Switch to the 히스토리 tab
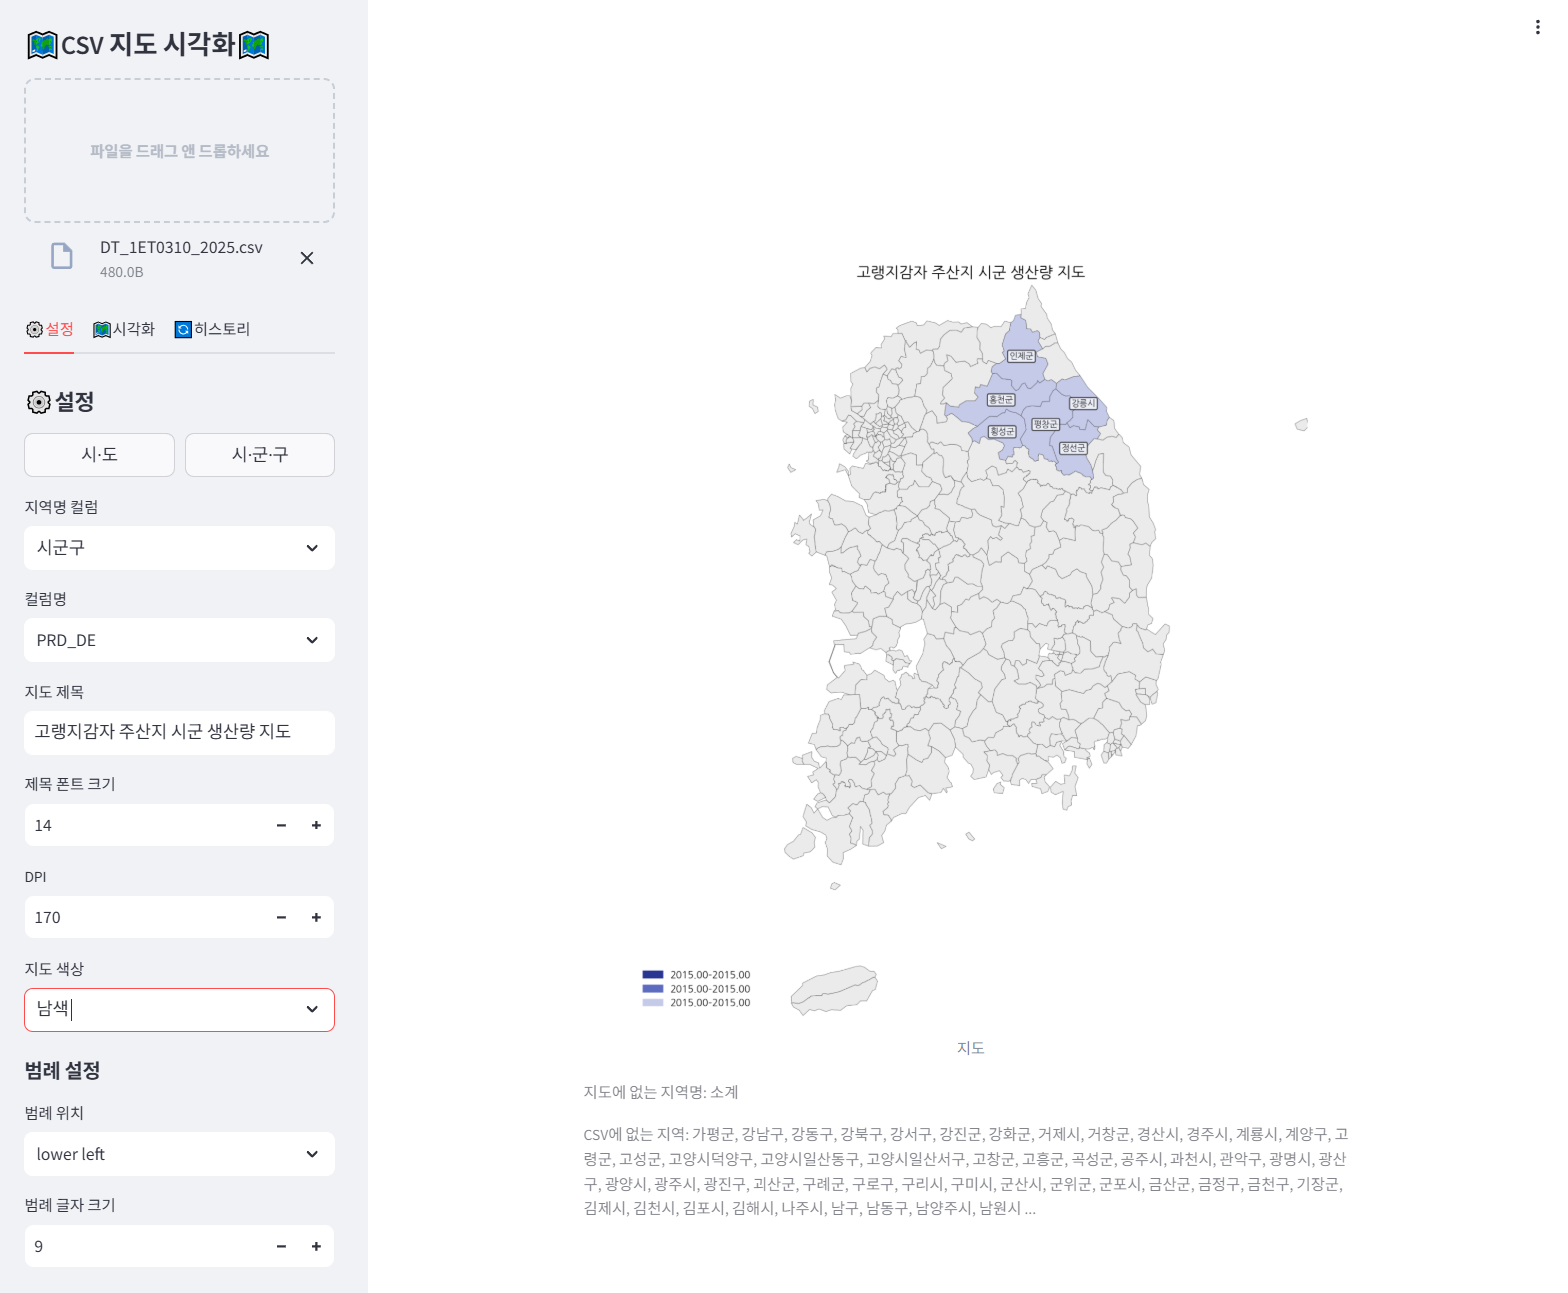1568x1293 pixels. pyautogui.click(x=212, y=329)
